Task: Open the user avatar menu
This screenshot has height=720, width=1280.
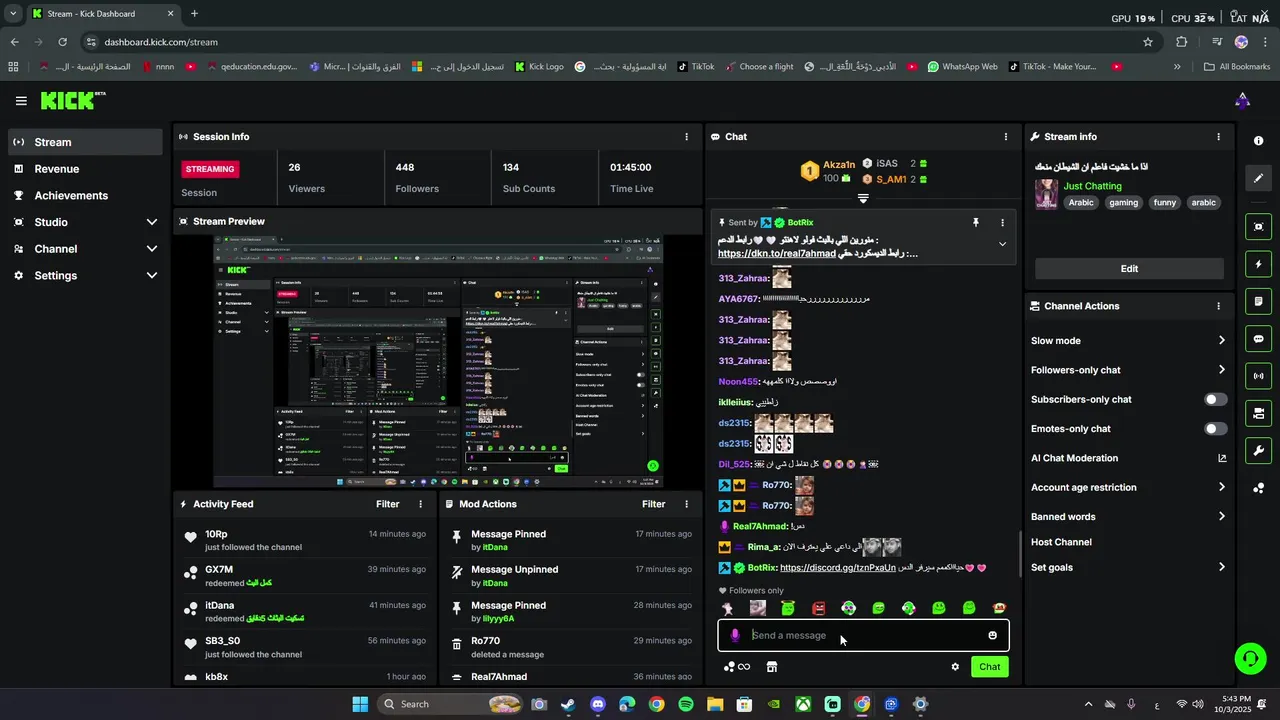Action: pos(1242,100)
